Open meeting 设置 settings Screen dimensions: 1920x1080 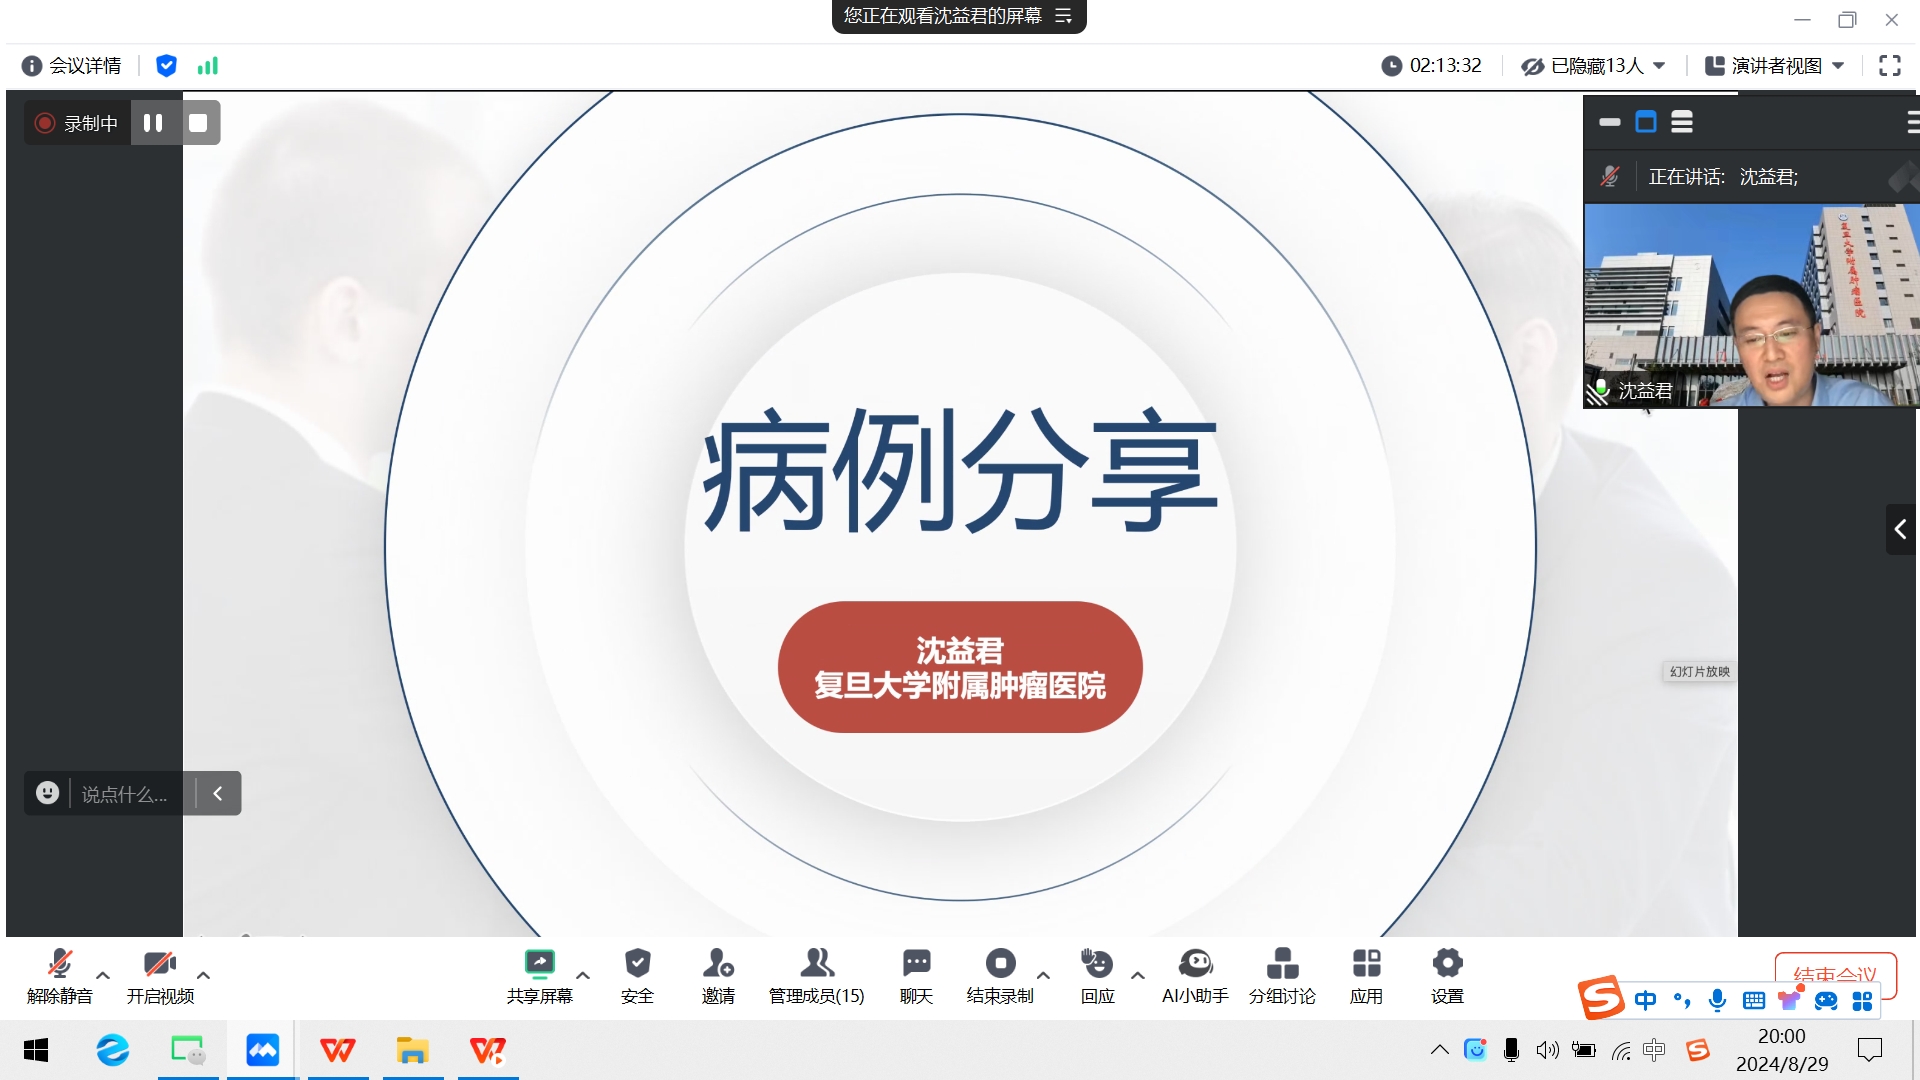pos(1447,976)
